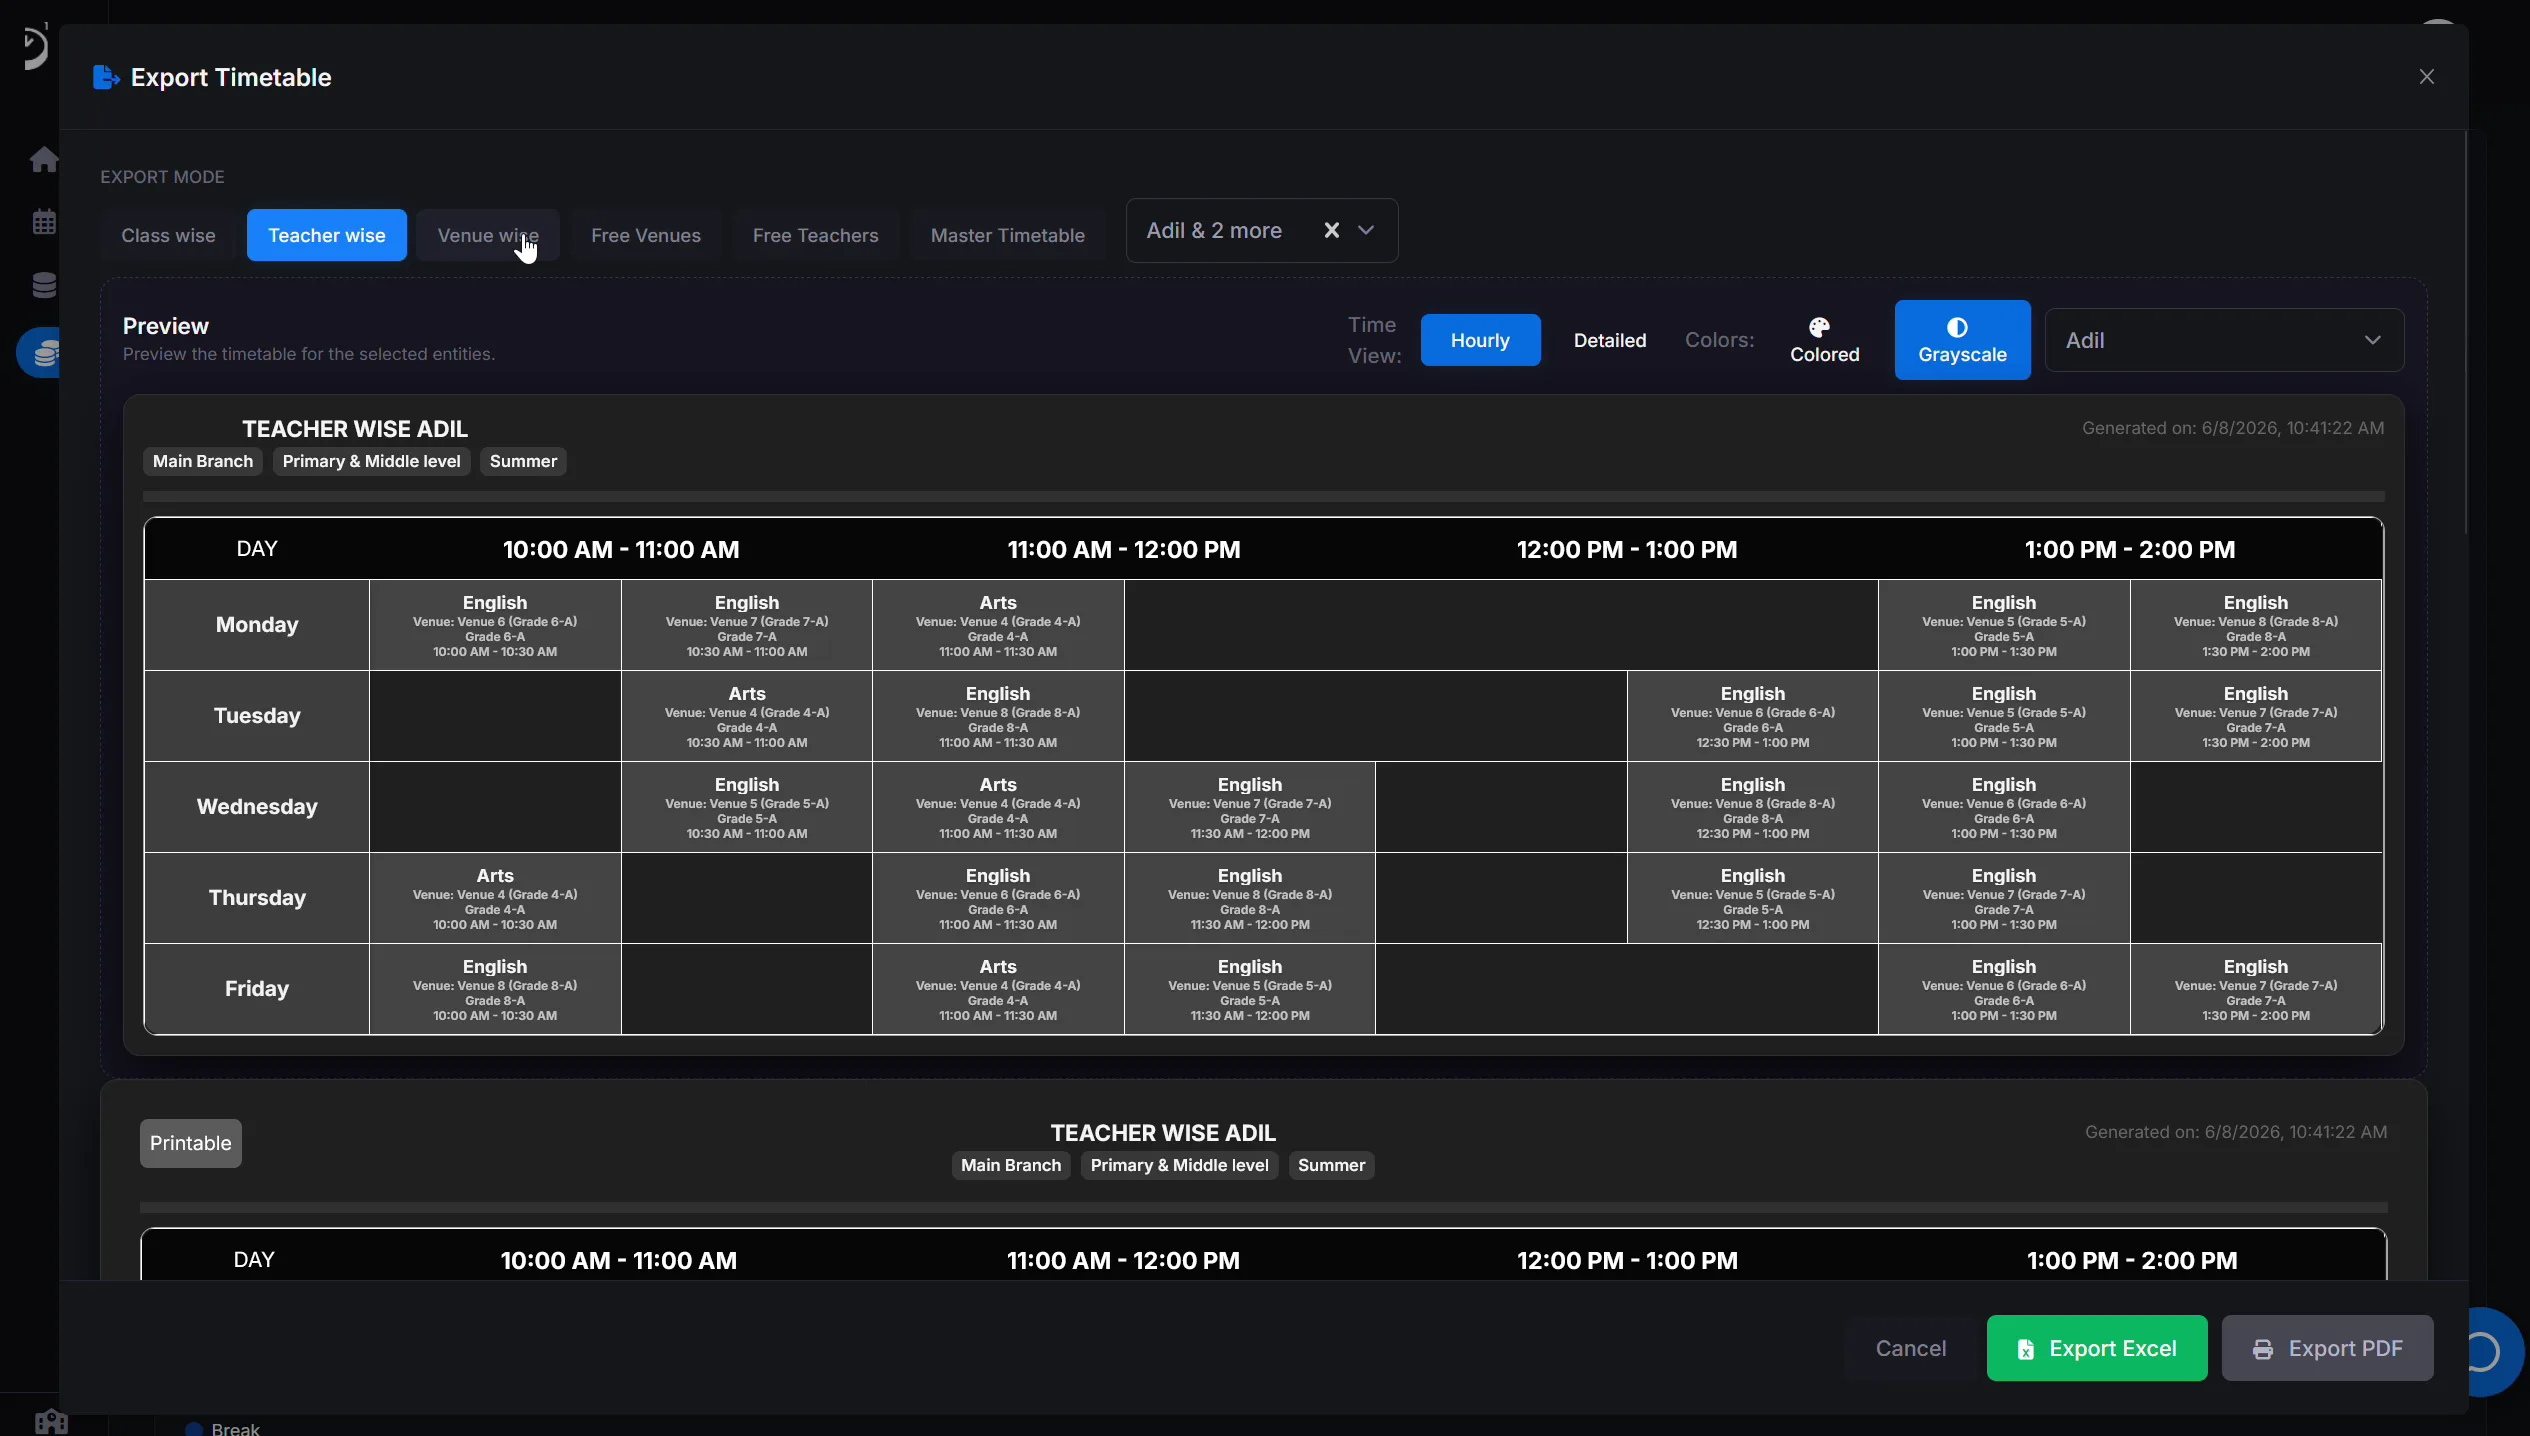Click Monday Arts Grade 4-A 11:00 AM cell

998,625
